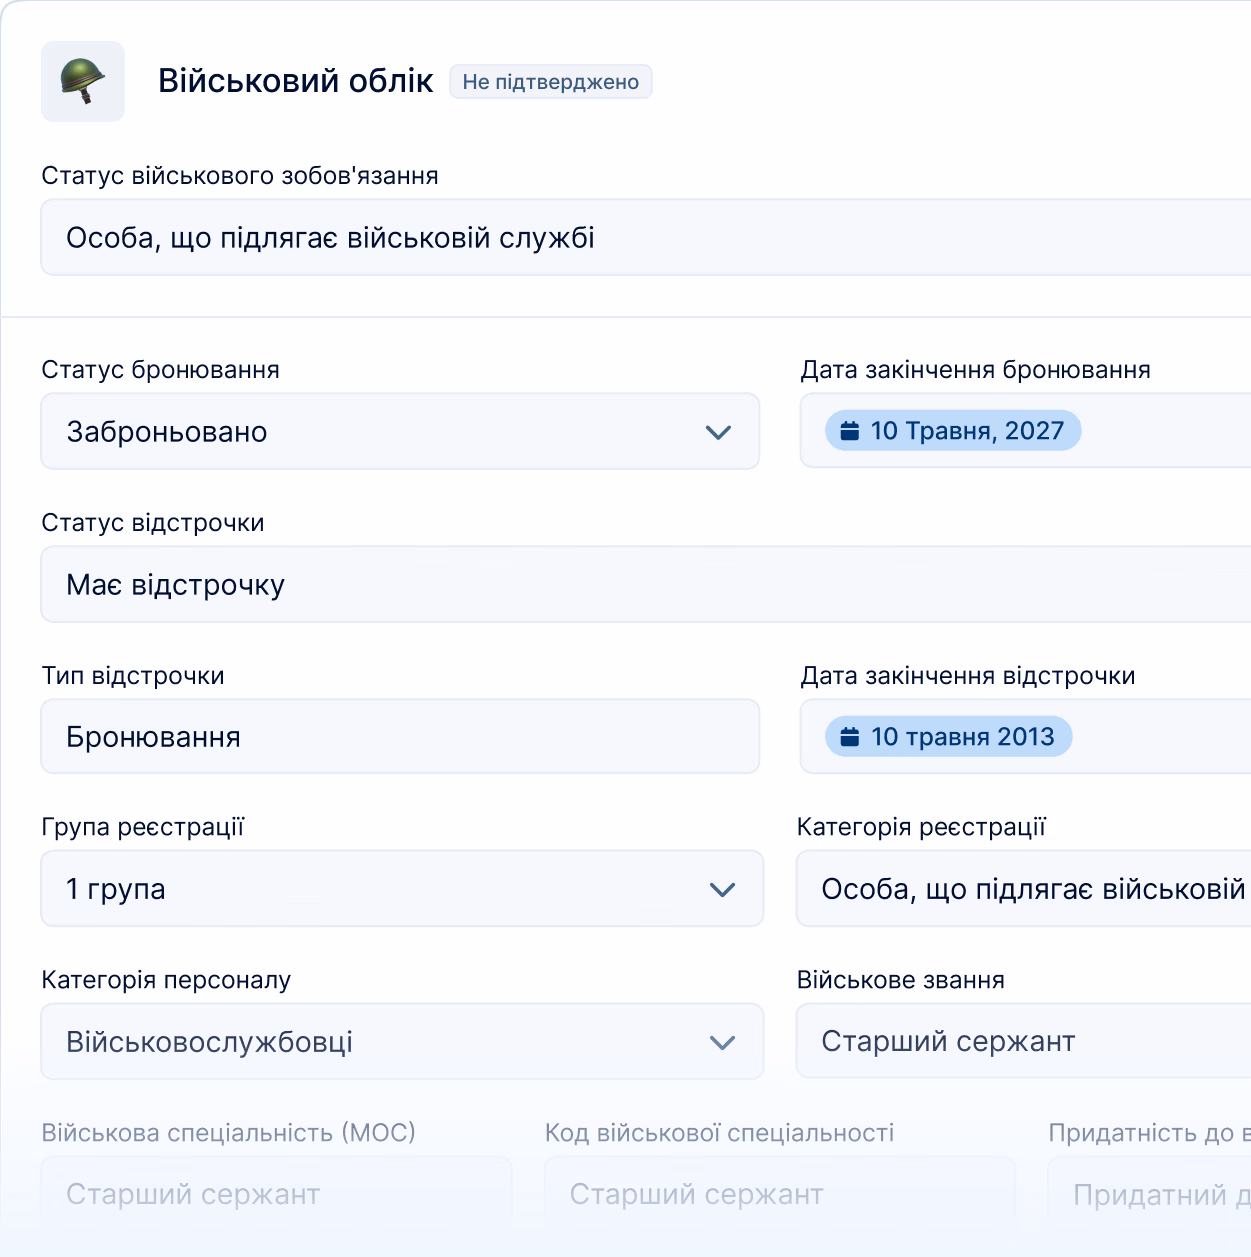Click the Не підтверджено status badge
This screenshot has height=1257, width=1251.
point(551,82)
